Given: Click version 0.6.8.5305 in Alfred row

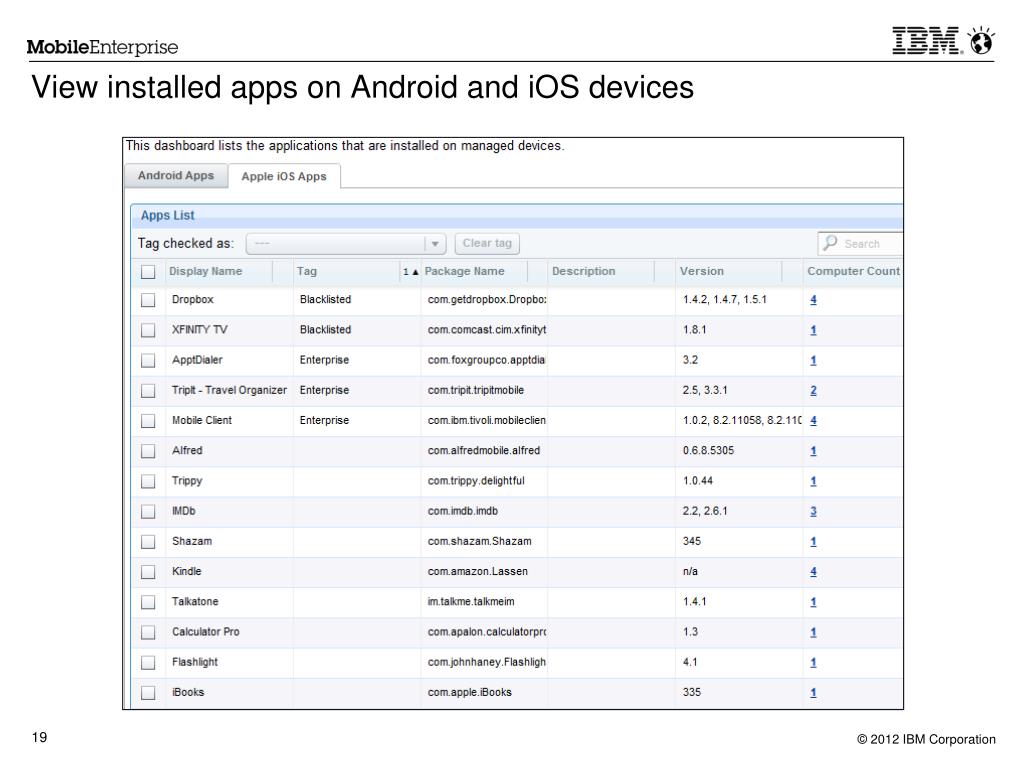Looking at the screenshot, I should (x=709, y=451).
